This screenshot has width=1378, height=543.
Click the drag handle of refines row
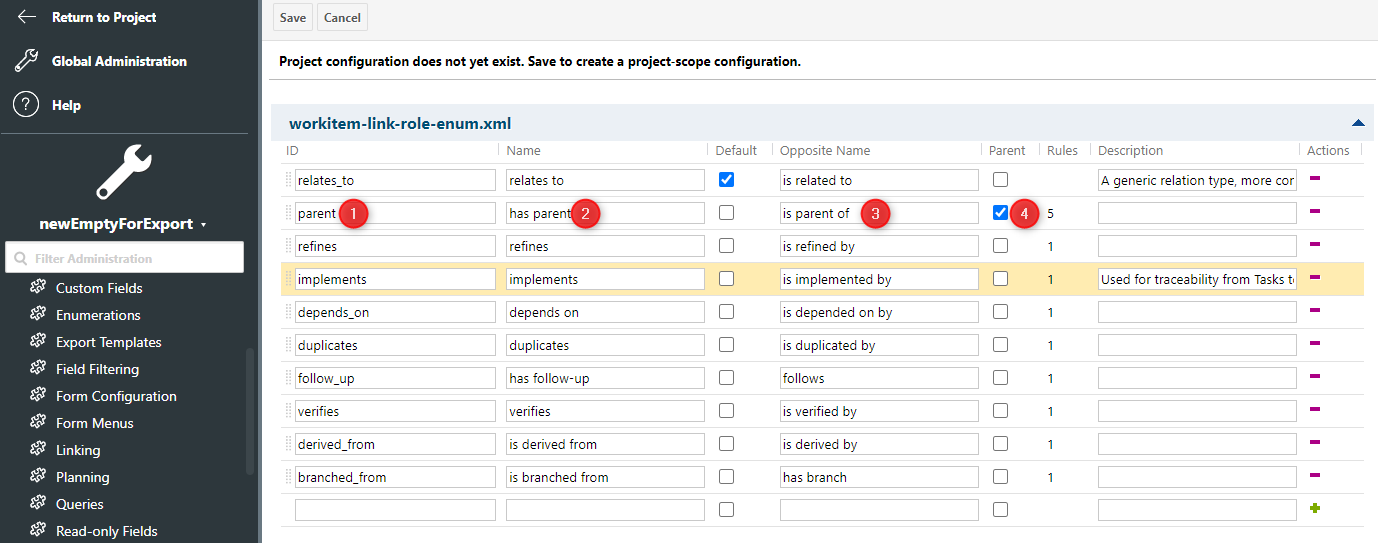pyautogui.click(x=289, y=246)
